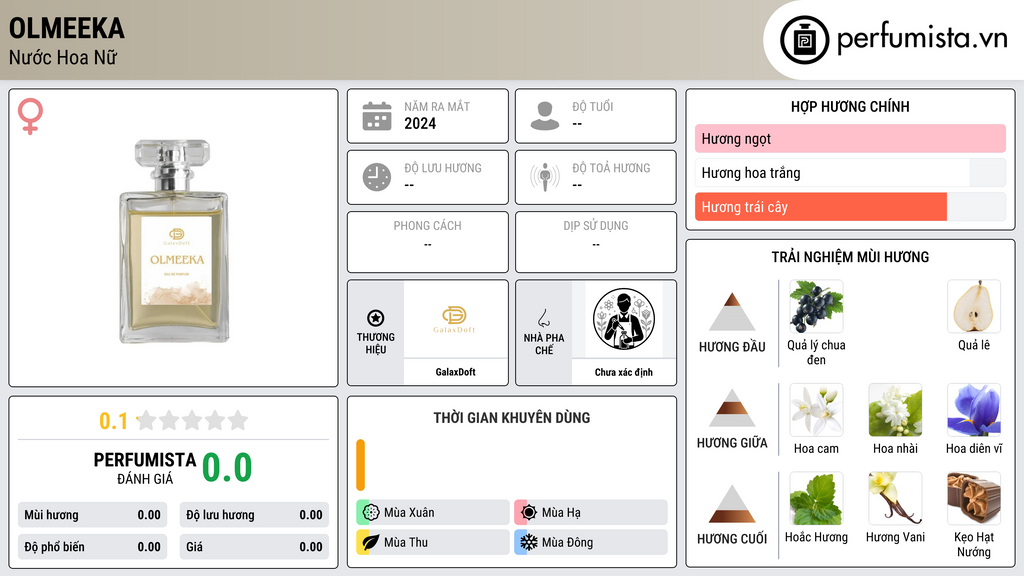Click the Độ lưu hương 0.00 score cell

[x=254, y=515]
